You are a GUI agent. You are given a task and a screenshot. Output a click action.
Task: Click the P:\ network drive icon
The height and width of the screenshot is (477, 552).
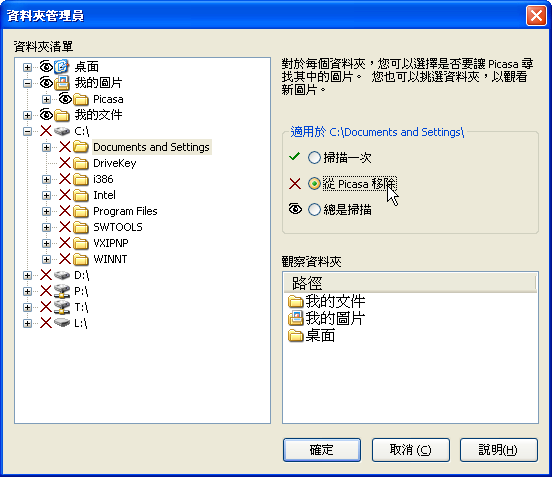(x=62, y=291)
